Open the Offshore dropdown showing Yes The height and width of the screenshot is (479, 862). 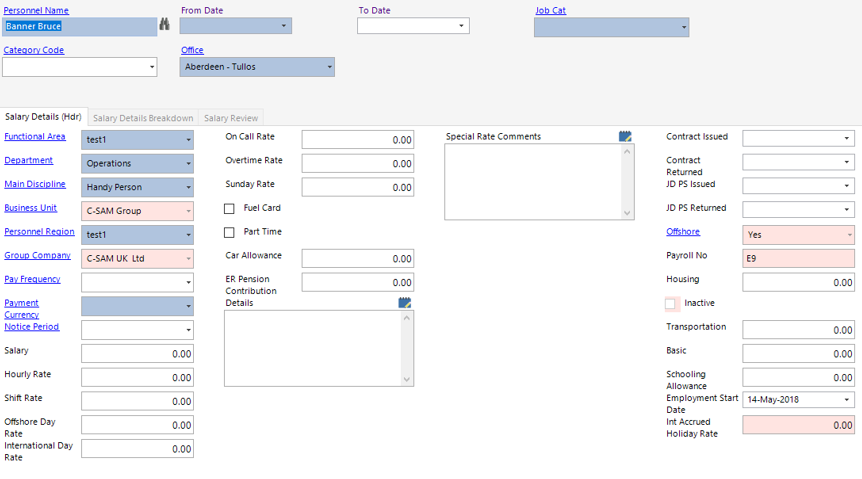click(x=849, y=235)
